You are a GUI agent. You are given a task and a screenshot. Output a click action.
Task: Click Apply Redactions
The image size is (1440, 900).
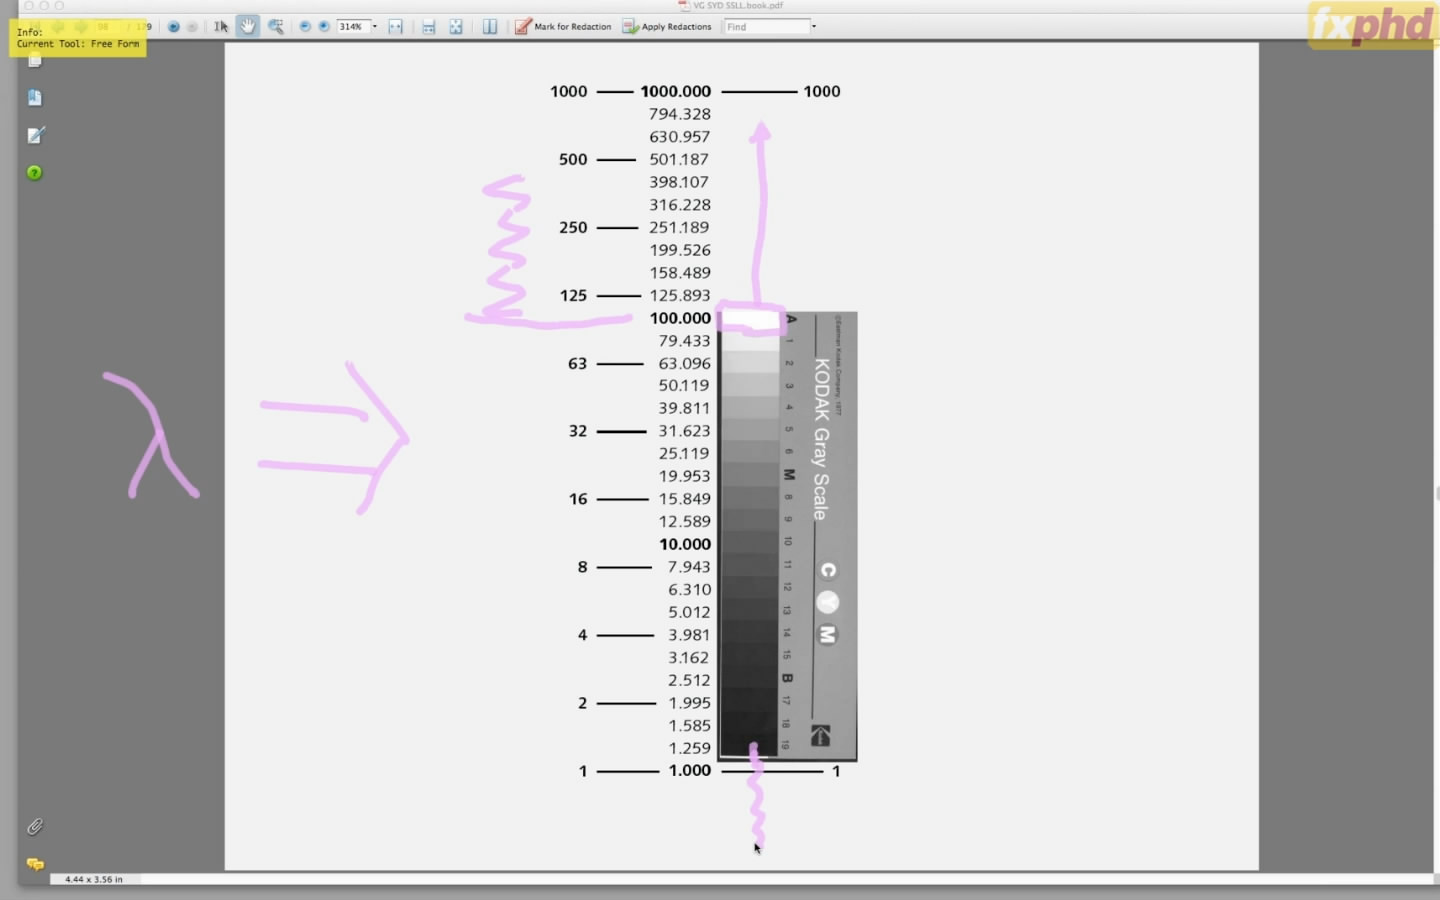(667, 27)
